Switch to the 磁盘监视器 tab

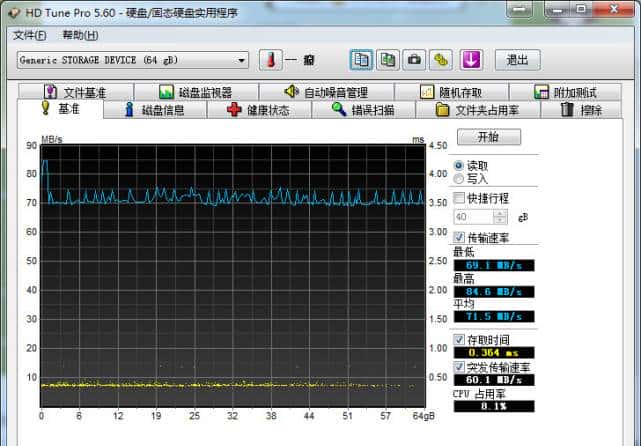point(197,92)
